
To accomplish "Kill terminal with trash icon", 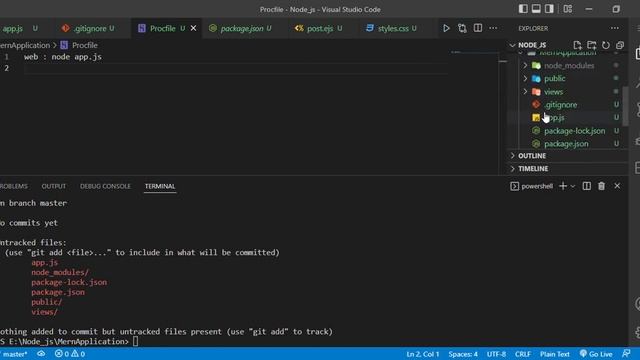I will click(601, 186).
